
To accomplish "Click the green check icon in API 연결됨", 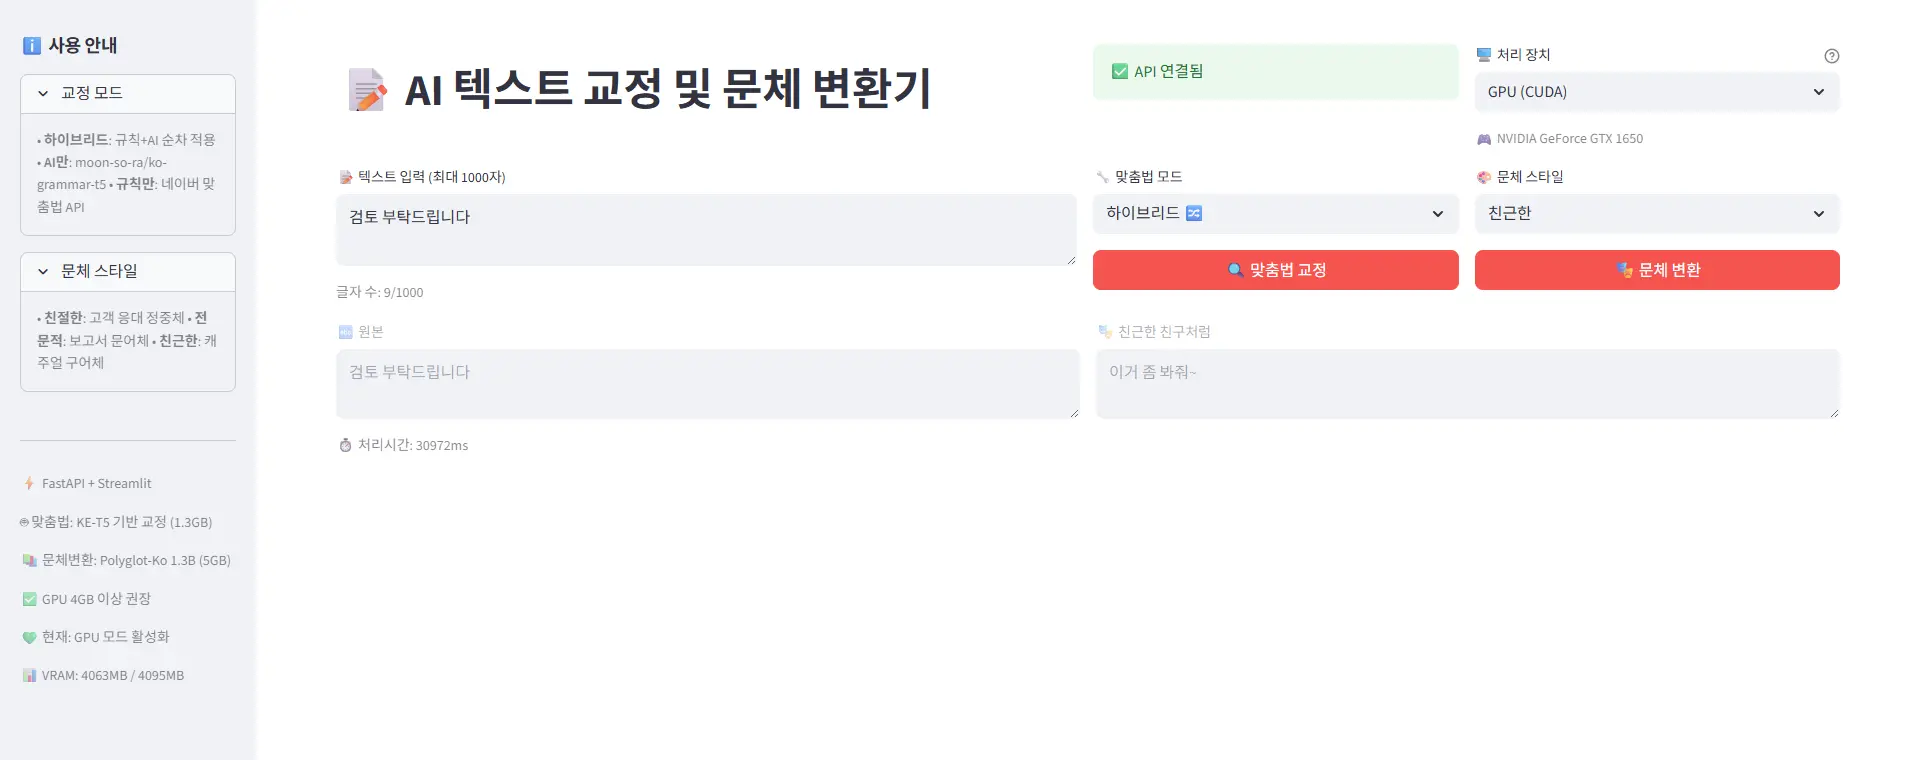I will (x=1120, y=72).
